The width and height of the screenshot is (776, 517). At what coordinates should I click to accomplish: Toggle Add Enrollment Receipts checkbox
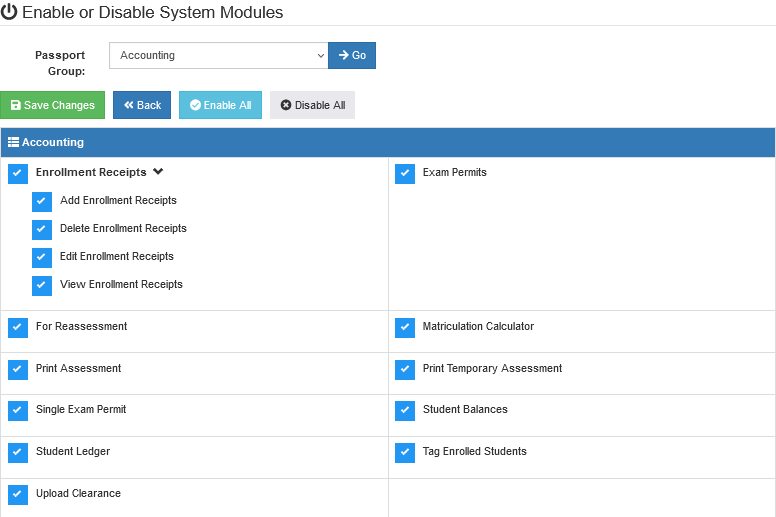(42, 202)
